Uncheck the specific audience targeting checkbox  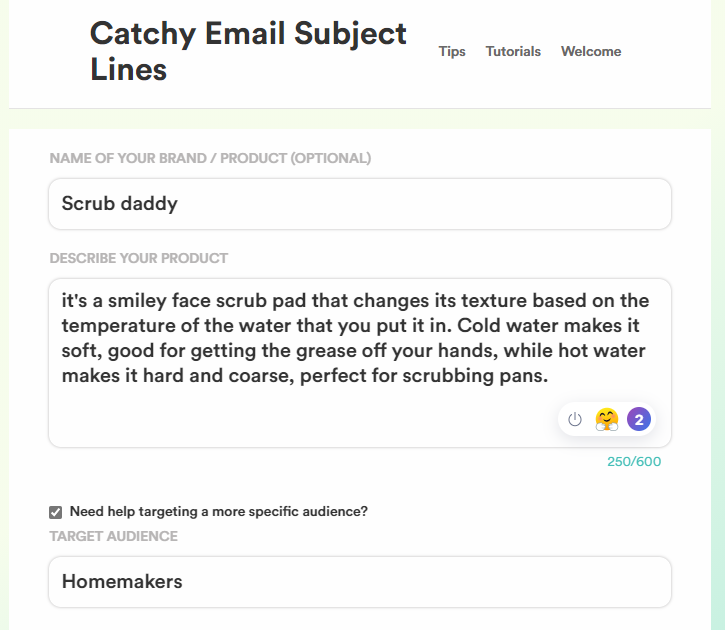pos(56,512)
